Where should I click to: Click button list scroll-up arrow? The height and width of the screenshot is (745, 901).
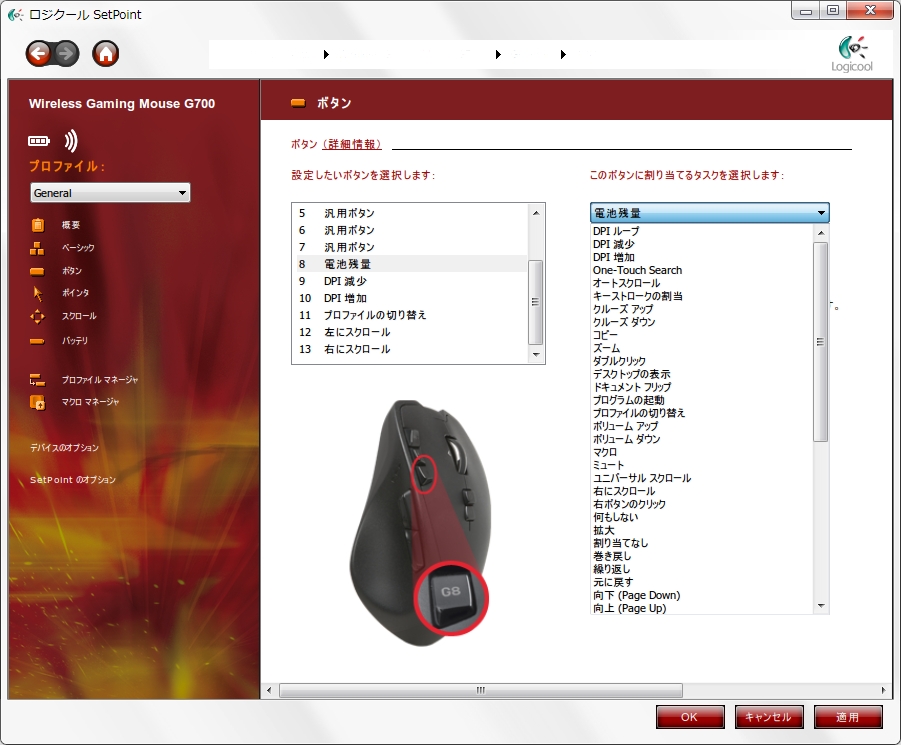[x=536, y=213]
